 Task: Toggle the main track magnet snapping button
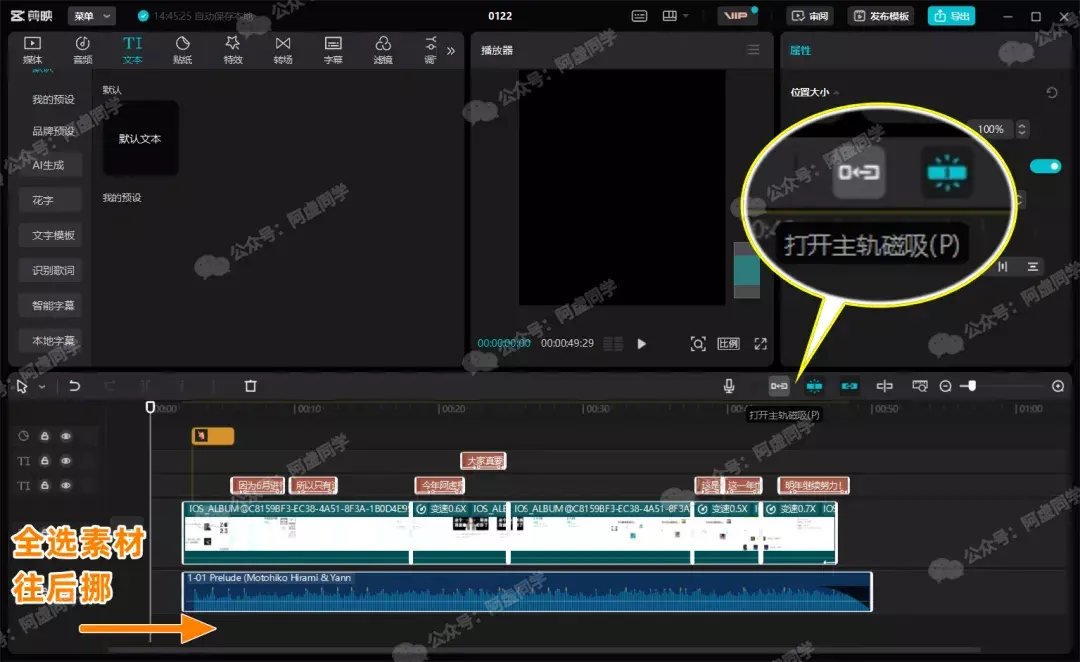click(779, 386)
